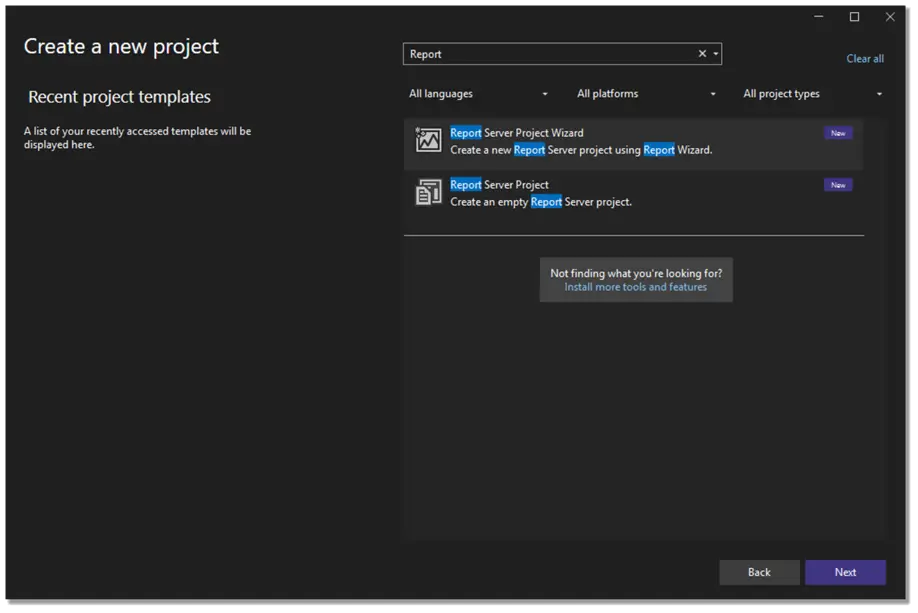
Task: Click the Report Server Project template icon
Action: coord(429,193)
